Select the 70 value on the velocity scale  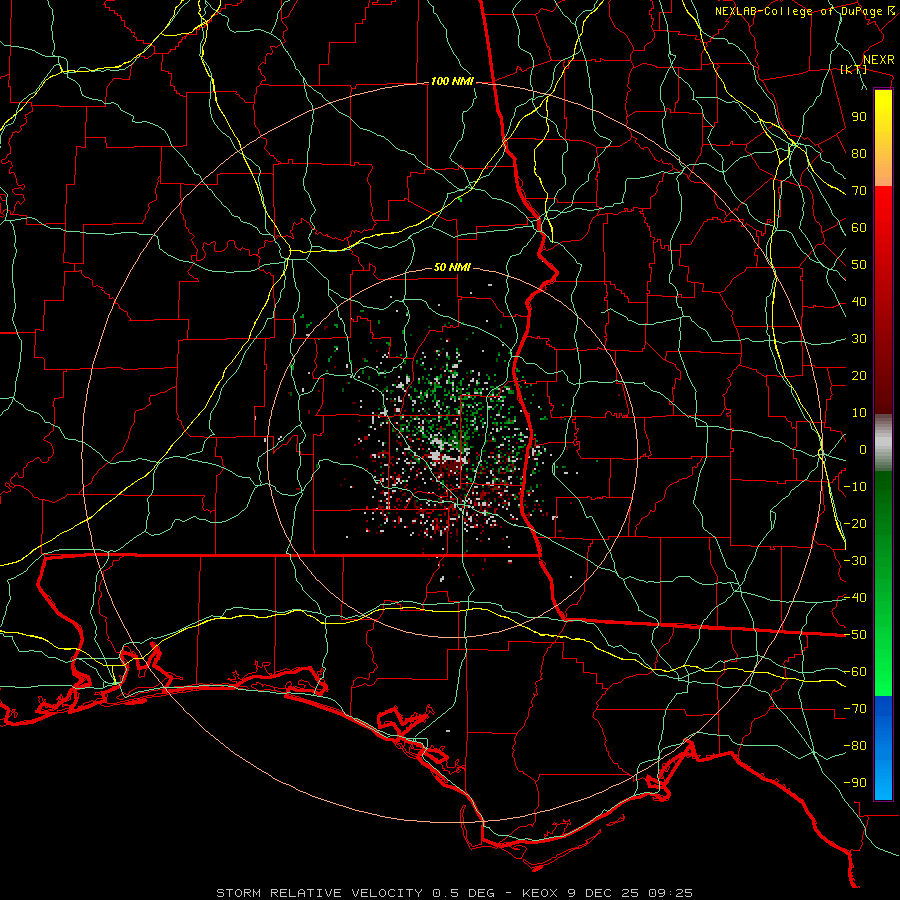tap(859, 191)
